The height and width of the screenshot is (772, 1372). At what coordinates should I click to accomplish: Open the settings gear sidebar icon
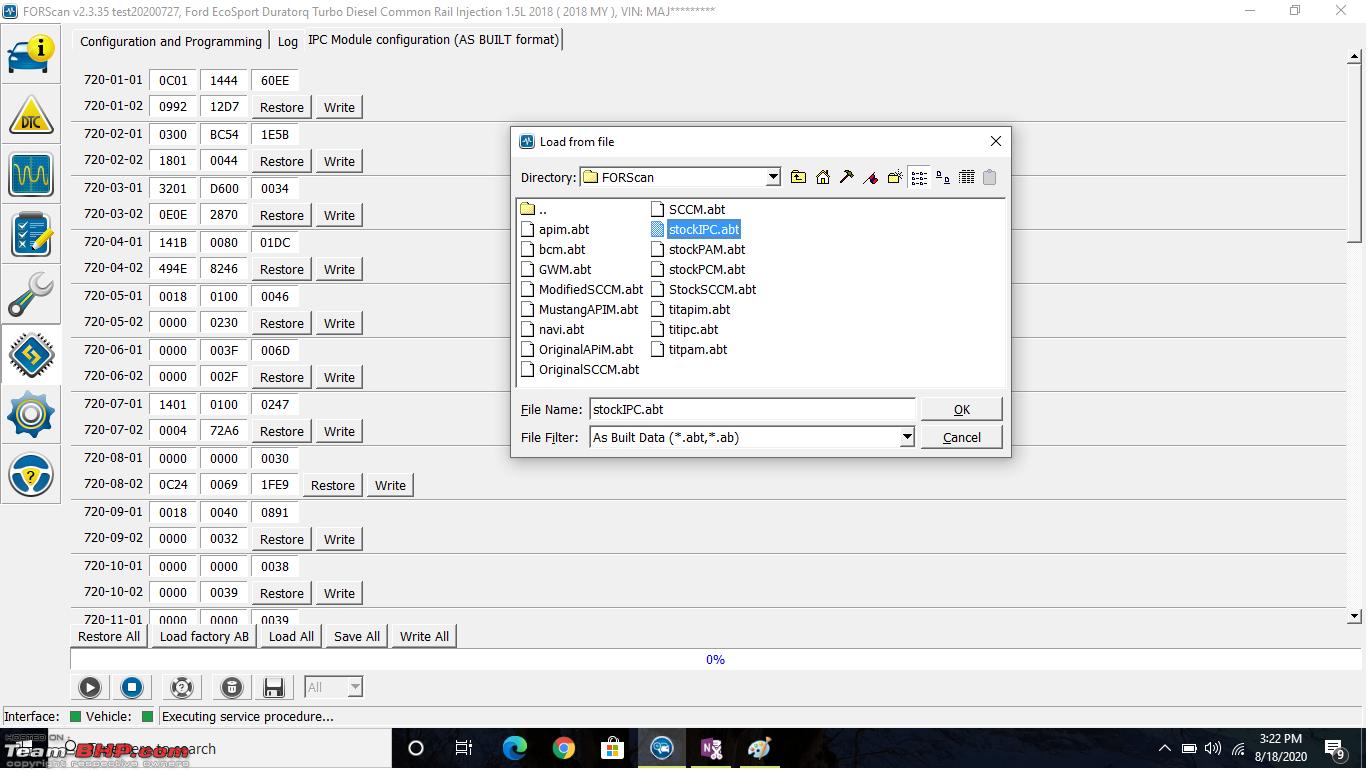coord(31,415)
